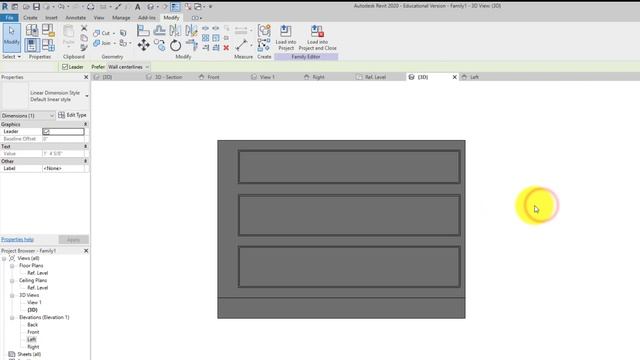Select the Right elevation in Project Browser
640x360 pixels.
click(33, 347)
